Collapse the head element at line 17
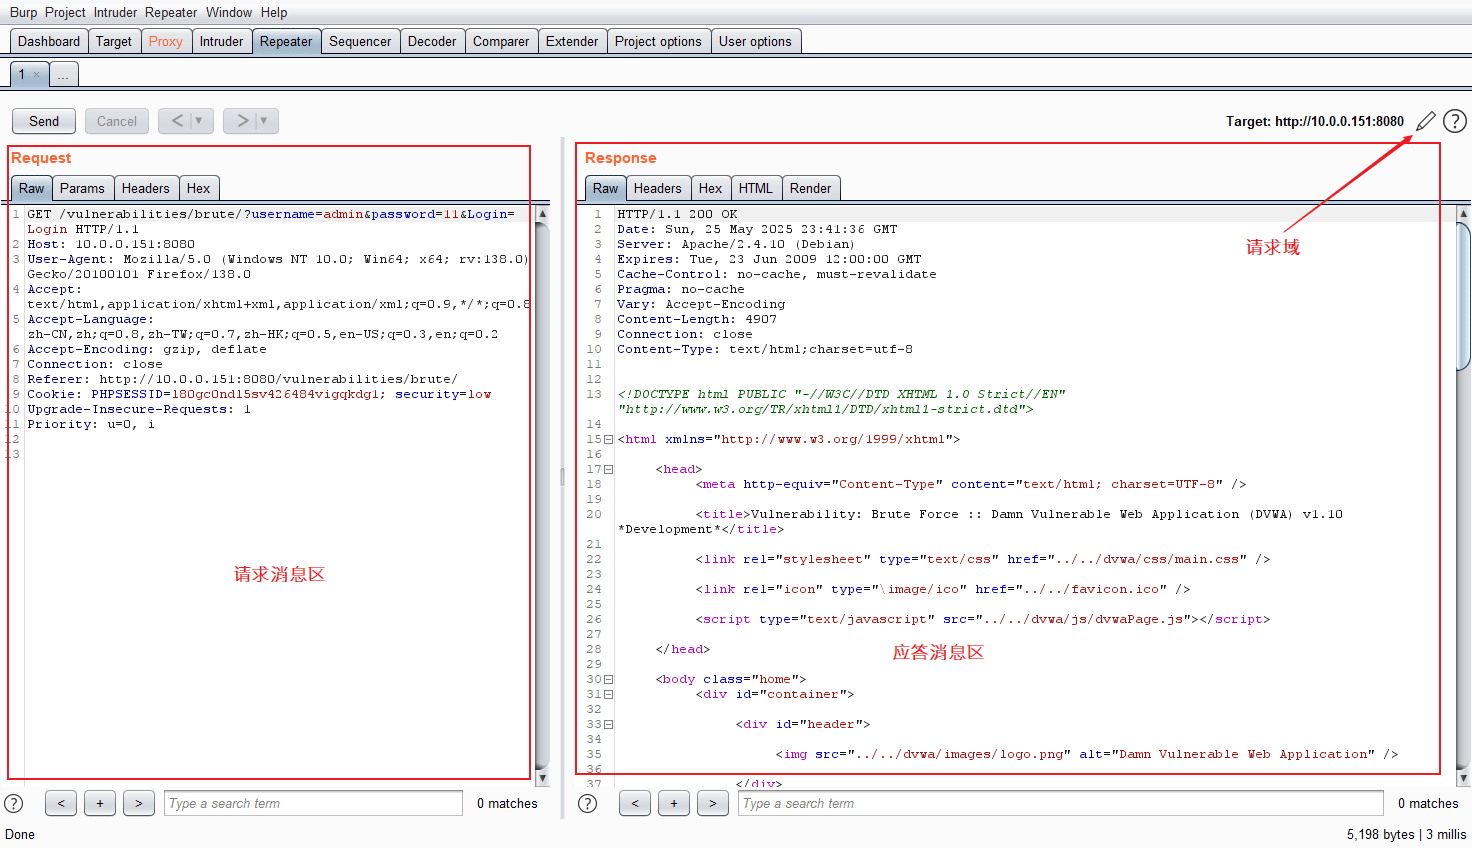 pyautogui.click(x=609, y=469)
